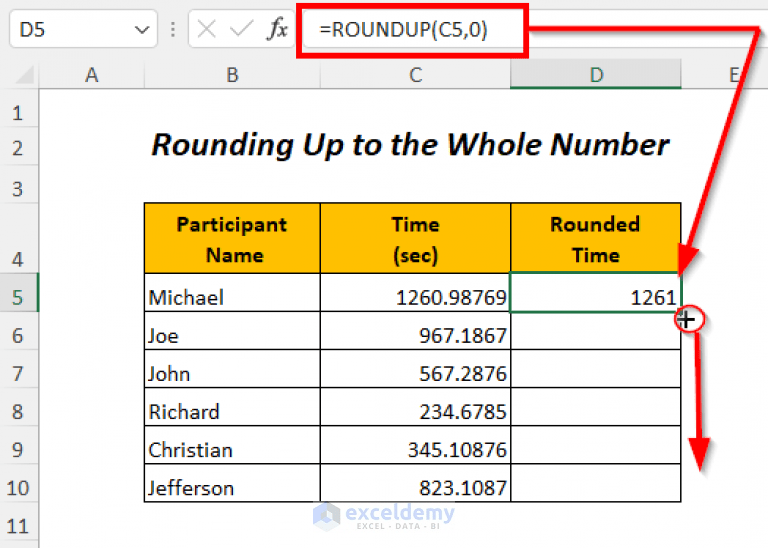Viewport: 768px width, 548px height.
Task: Select the cell containing Michael
Action: (232, 292)
